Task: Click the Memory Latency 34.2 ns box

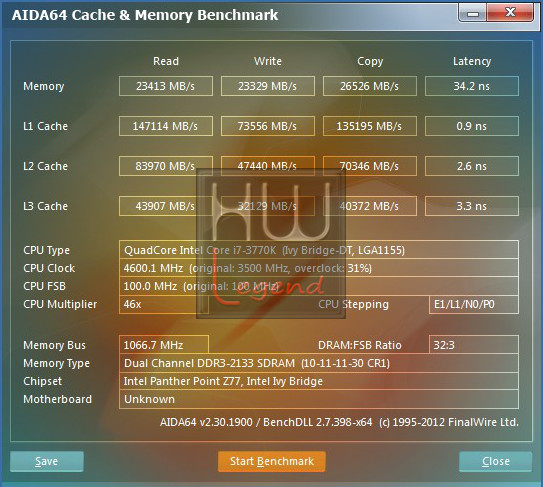Action: tap(472, 86)
